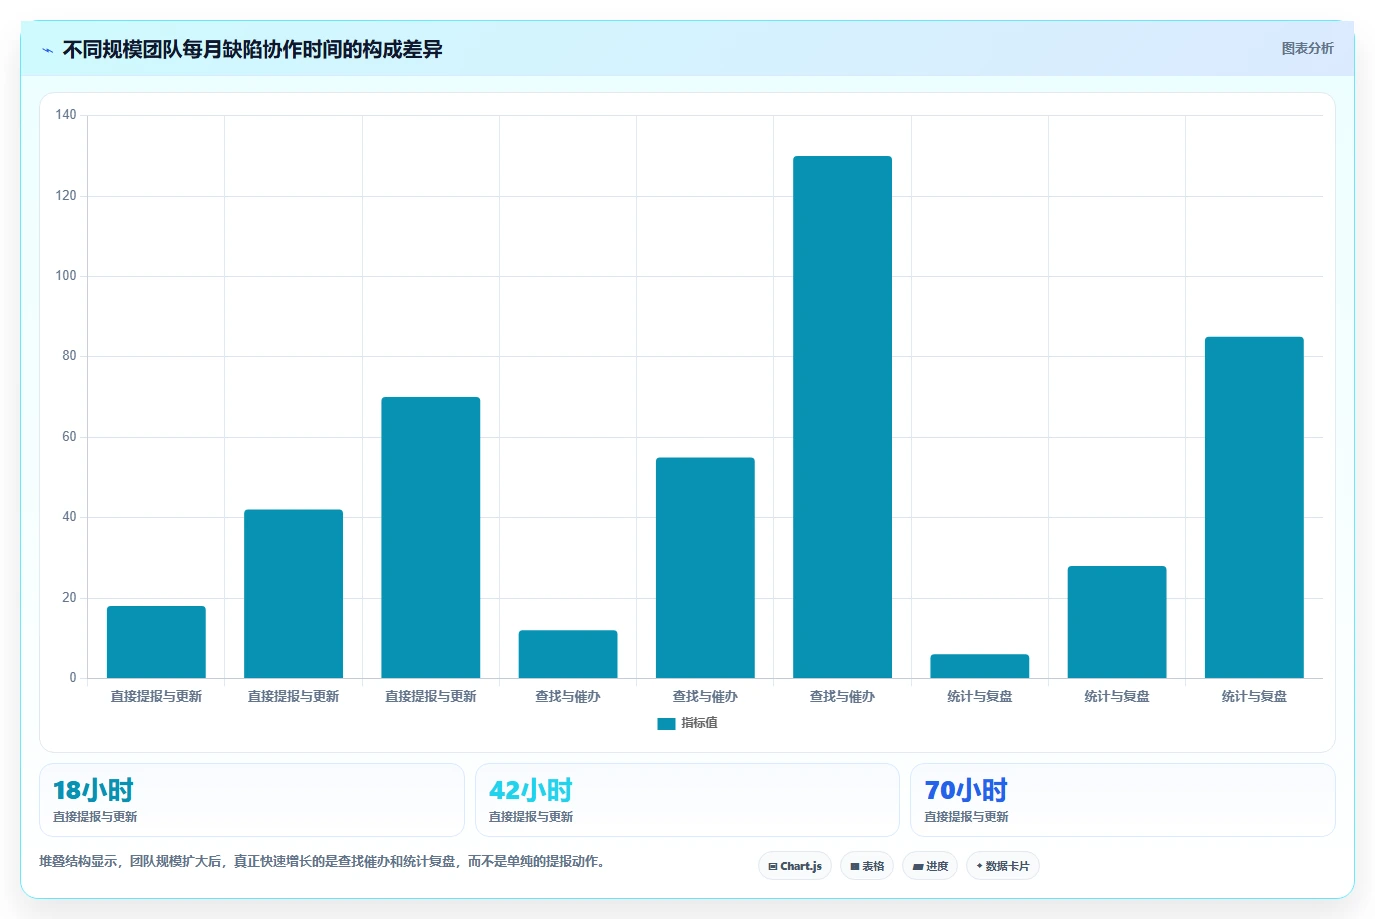
Task: Select the bar with value about 18
Action: [x=156, y=642]
